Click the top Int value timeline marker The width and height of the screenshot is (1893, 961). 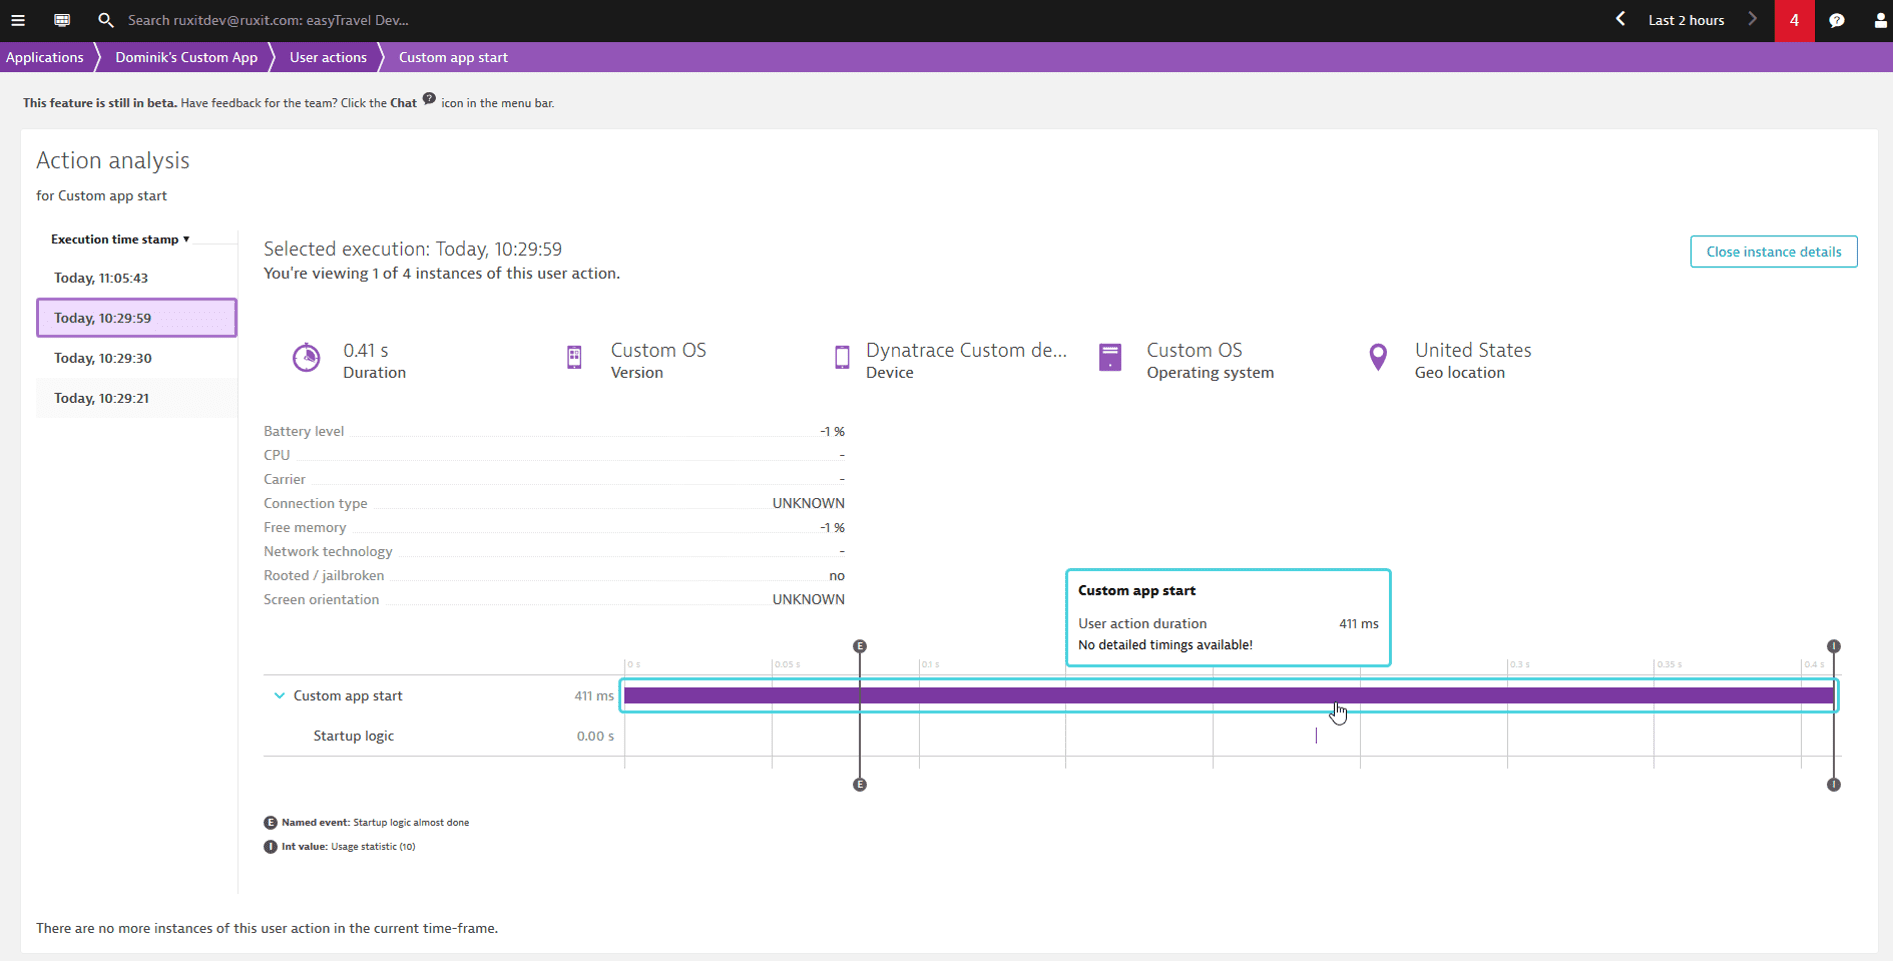[x=1834, y=646]
